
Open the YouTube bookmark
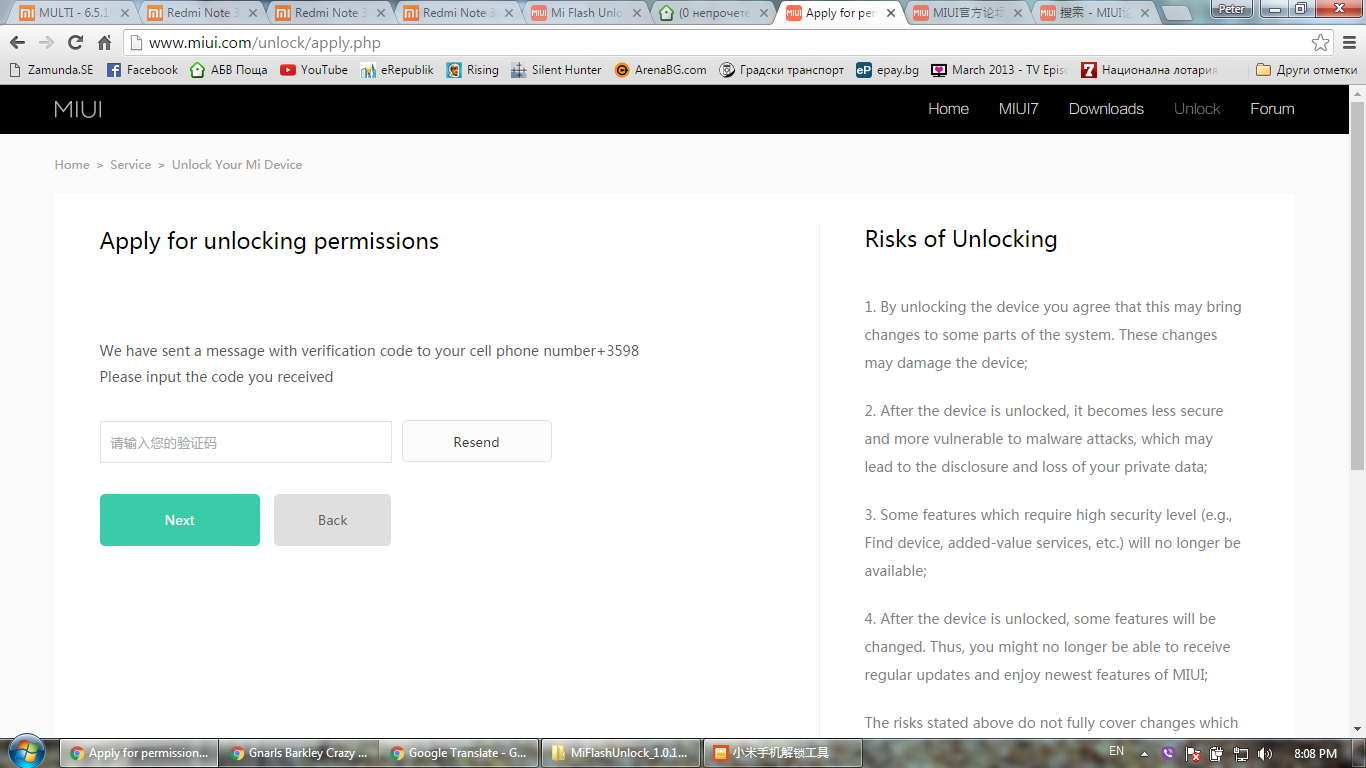click(314, 70)
